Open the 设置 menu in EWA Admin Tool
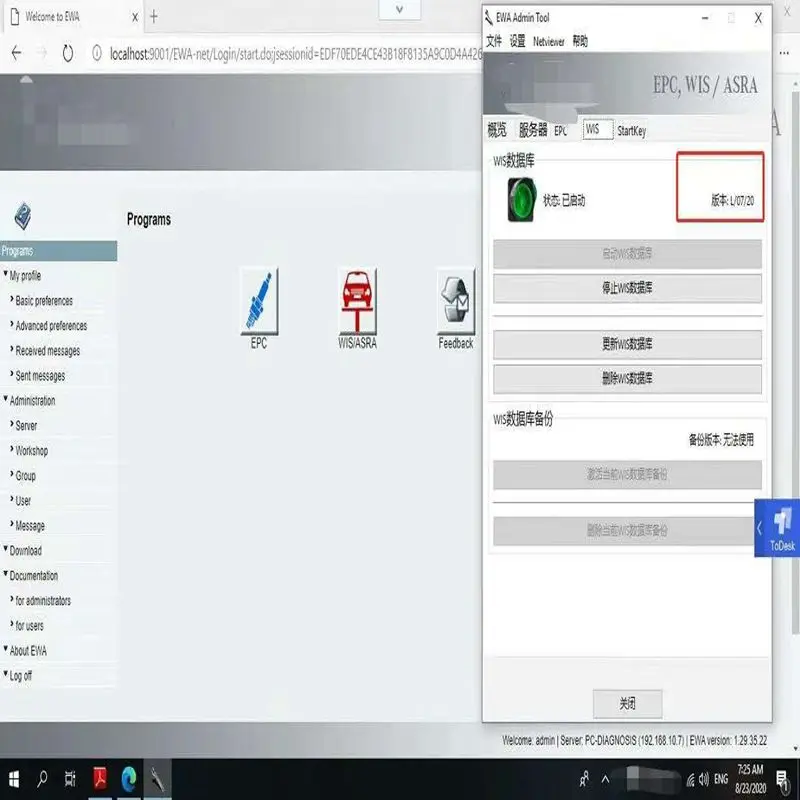 (517, 41)
